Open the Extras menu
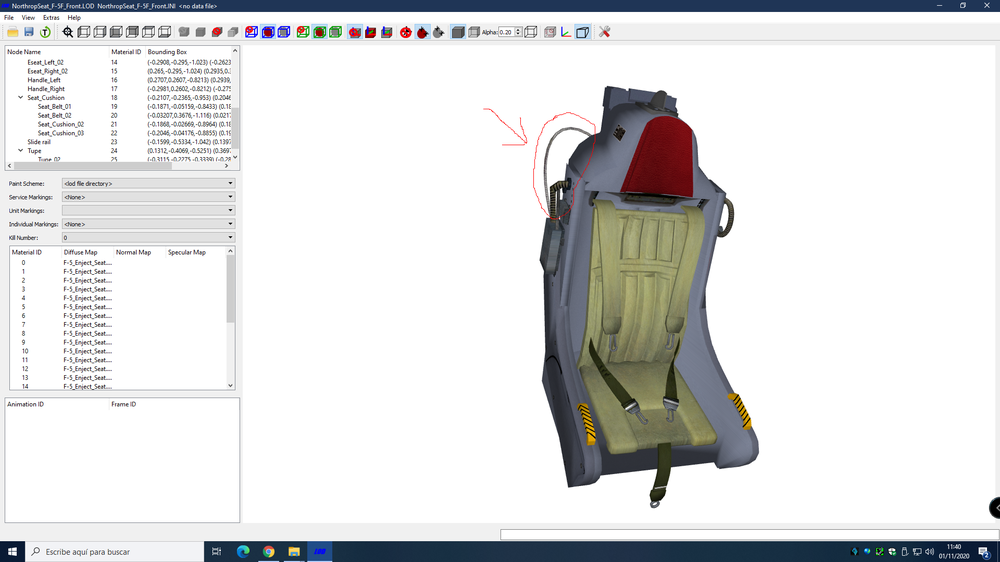 [x=51, y=18]
